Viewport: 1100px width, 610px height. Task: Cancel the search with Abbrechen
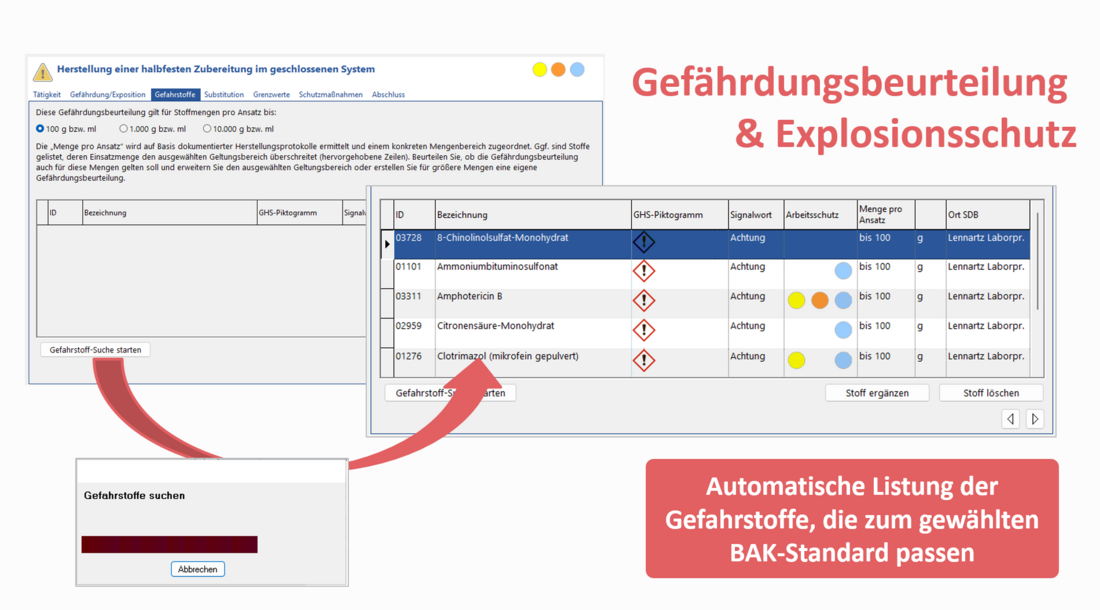pos(197,569)
